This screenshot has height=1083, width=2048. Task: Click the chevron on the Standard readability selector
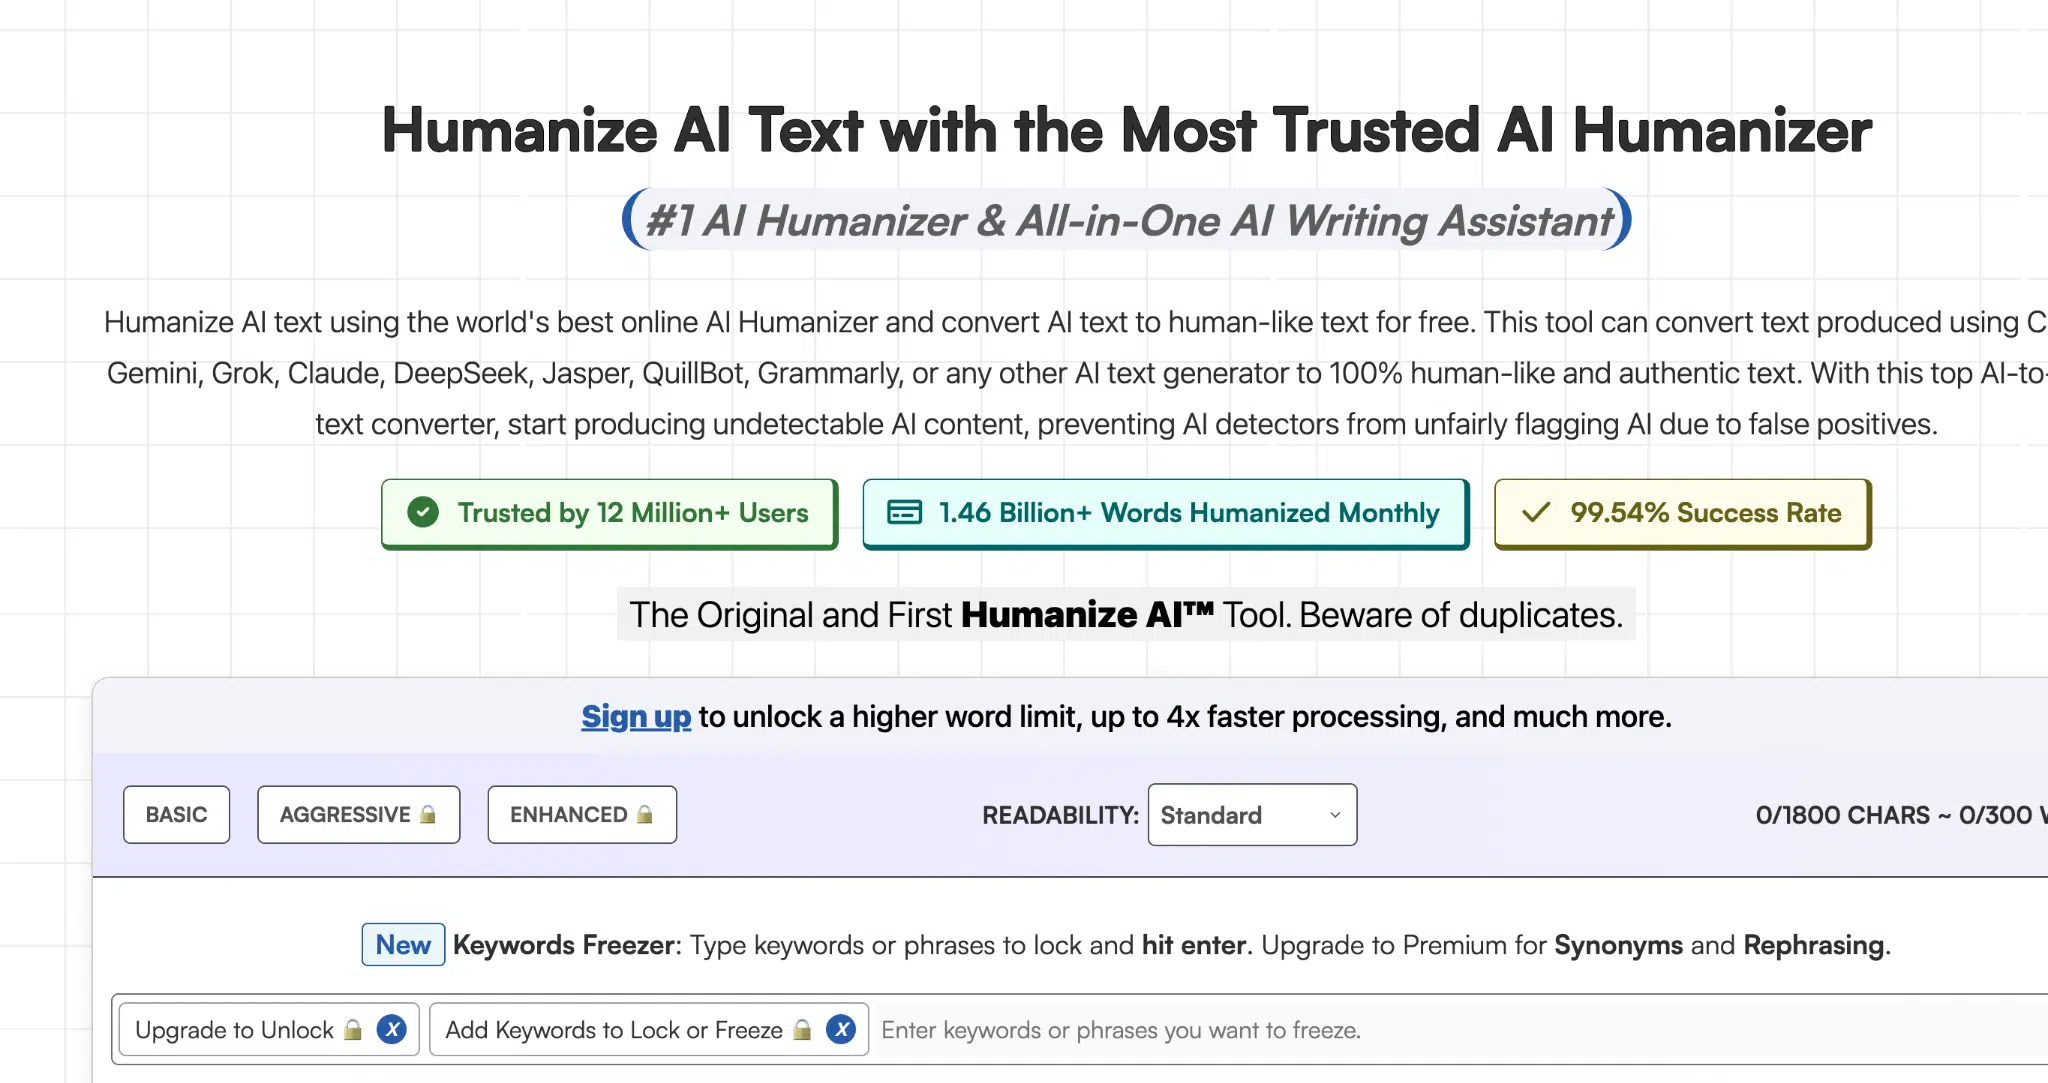(x=1333, y=815)
